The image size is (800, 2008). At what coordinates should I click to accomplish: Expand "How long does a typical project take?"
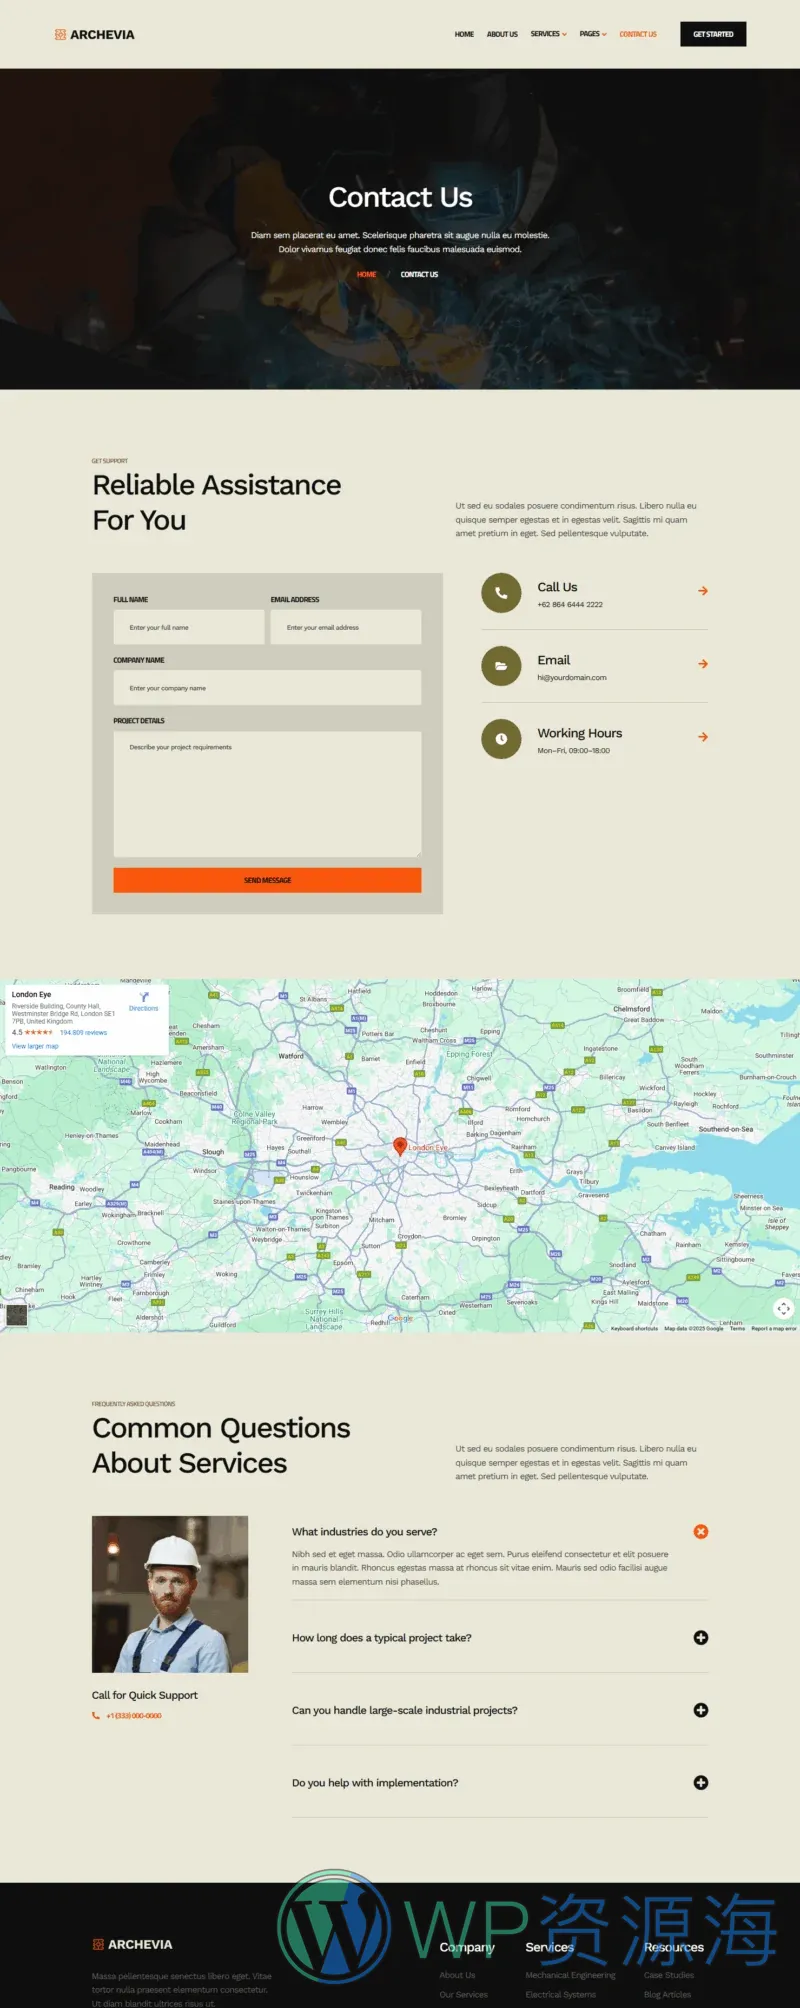(x=701, y=1637)
